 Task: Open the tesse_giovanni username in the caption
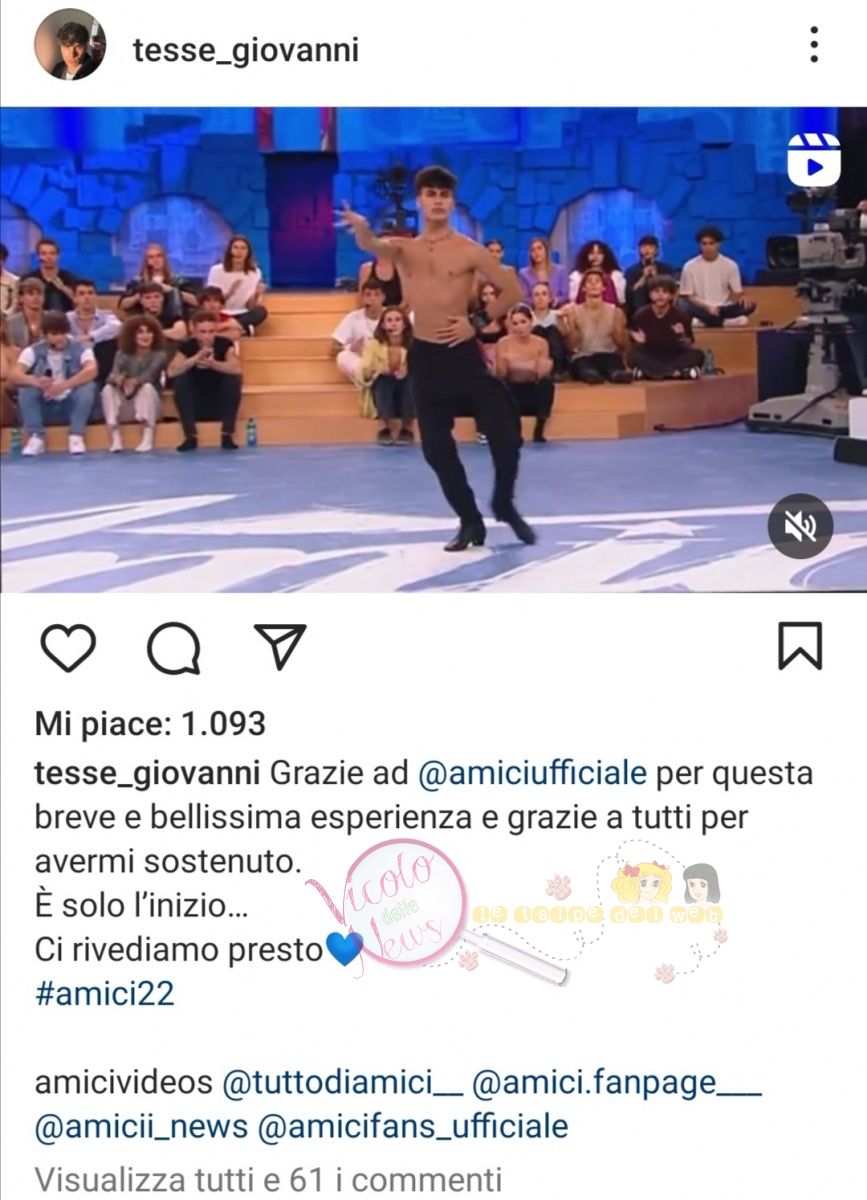point(147,774)
